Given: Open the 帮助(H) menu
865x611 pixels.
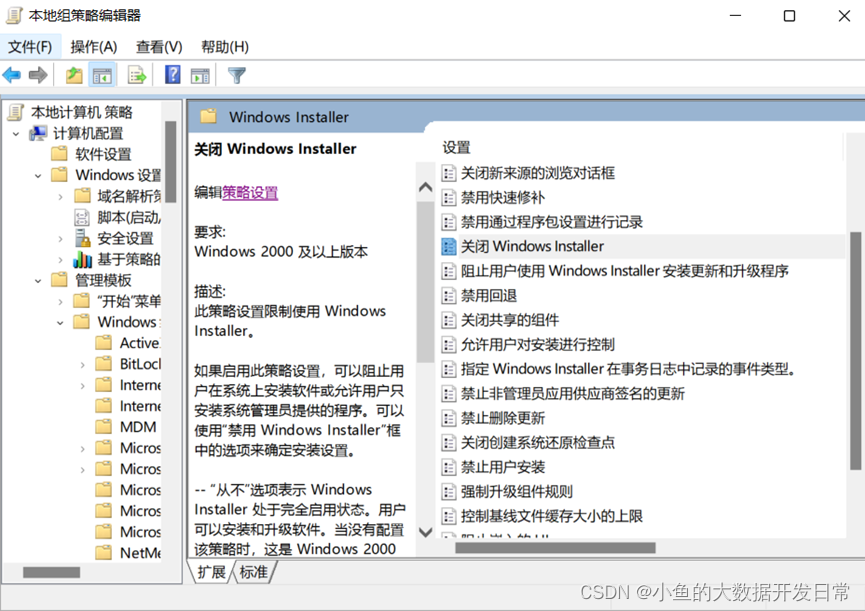Looking at the screenshot, I should 225,47.
